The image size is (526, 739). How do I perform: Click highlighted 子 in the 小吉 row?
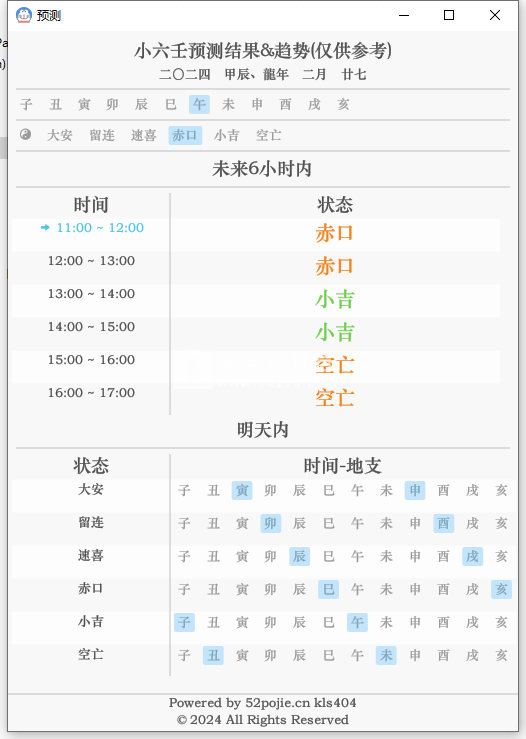point(184,622)
